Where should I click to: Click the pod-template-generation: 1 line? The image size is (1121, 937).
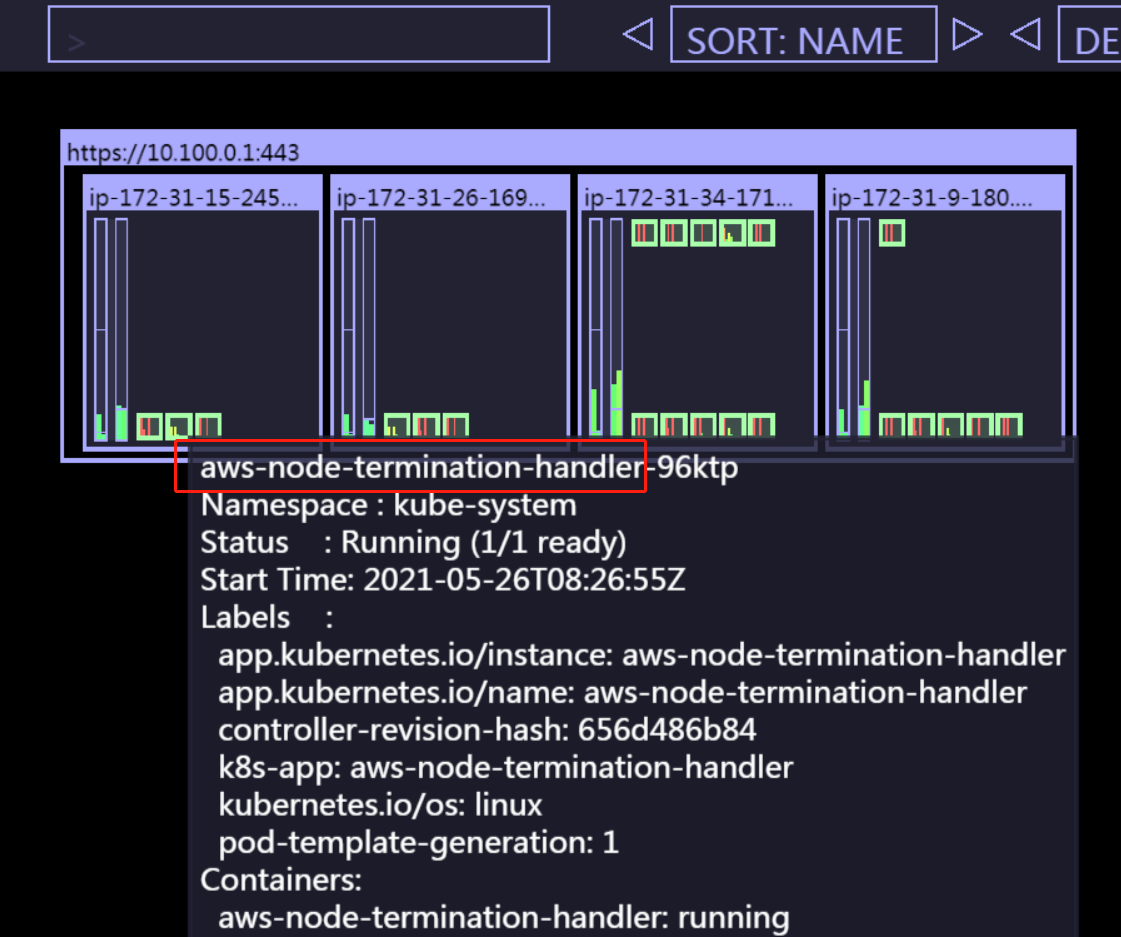pyautogui.click(x=418, y=843)
